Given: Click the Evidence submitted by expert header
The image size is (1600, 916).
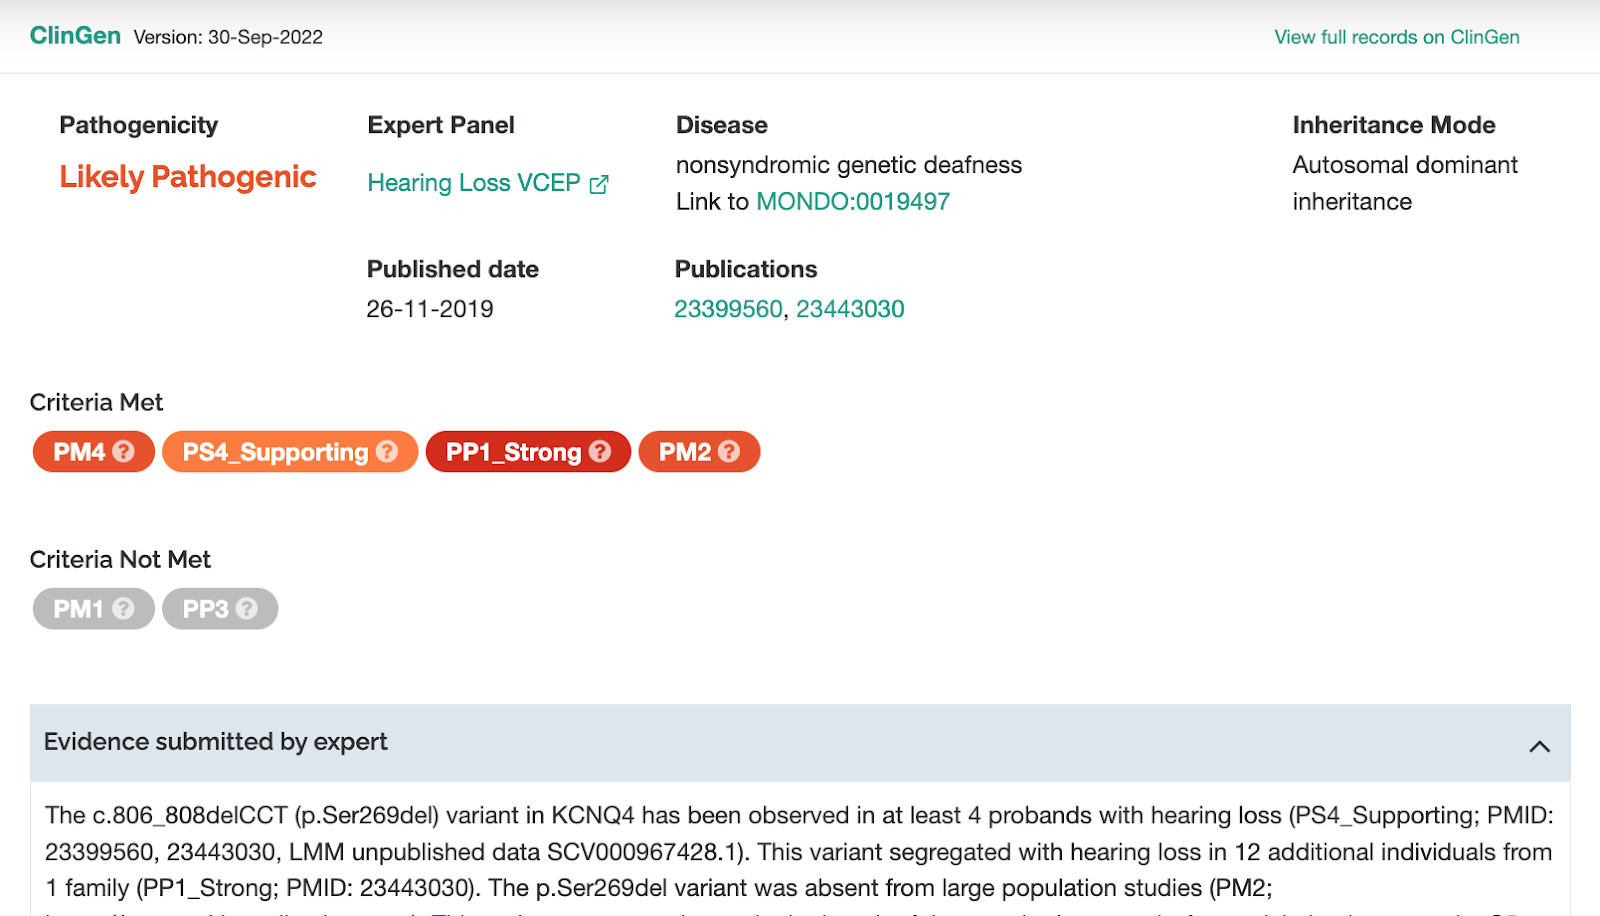Looking at the screenshot, I should [216, 742].
